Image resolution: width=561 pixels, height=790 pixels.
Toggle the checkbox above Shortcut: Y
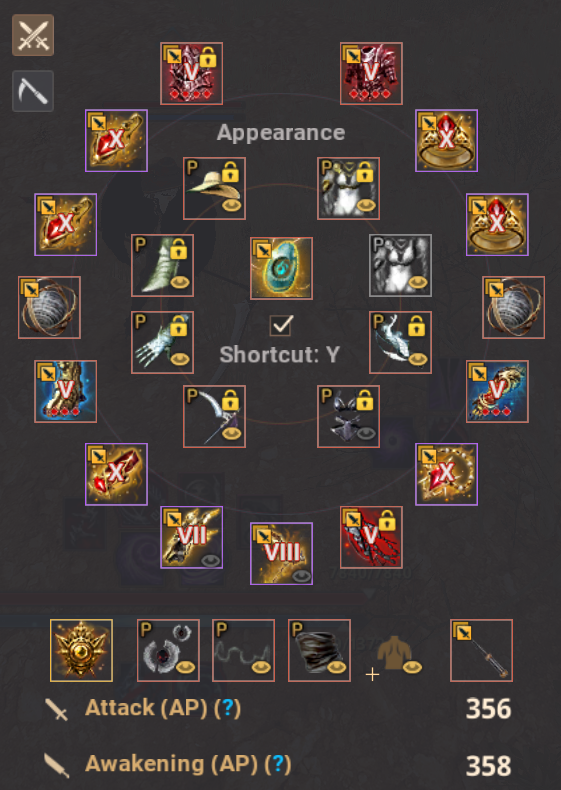[281, 325]
